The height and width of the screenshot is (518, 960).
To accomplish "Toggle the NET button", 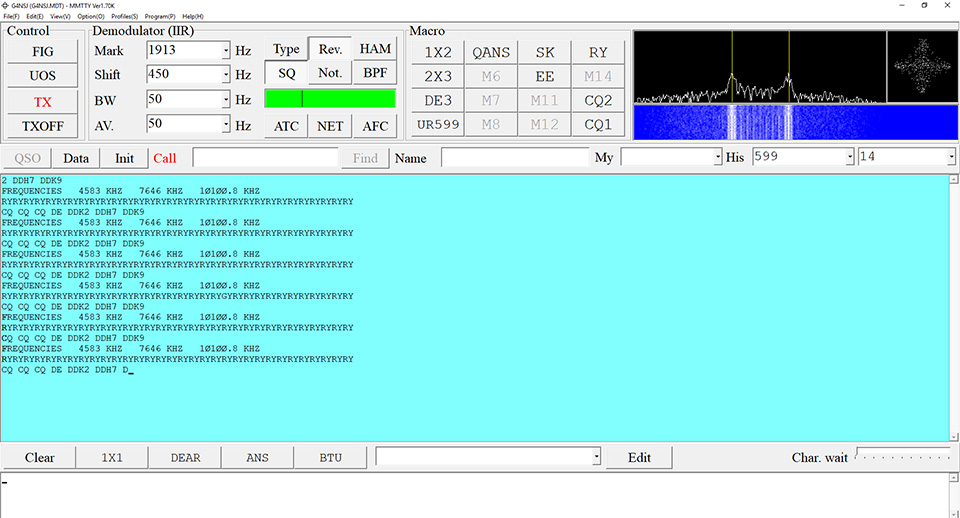I will point(330,126).
